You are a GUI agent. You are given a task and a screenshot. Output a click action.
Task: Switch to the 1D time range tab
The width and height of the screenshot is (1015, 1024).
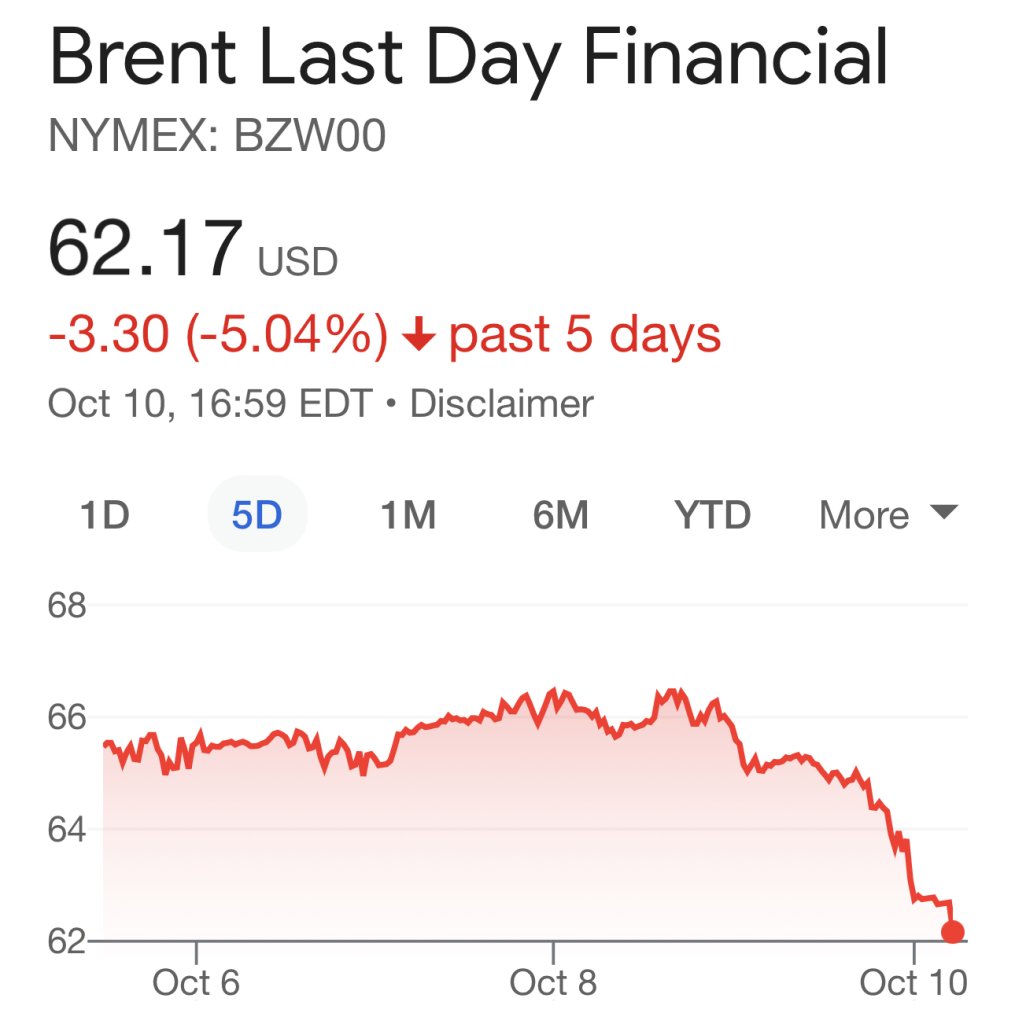[x=104, y=516]
